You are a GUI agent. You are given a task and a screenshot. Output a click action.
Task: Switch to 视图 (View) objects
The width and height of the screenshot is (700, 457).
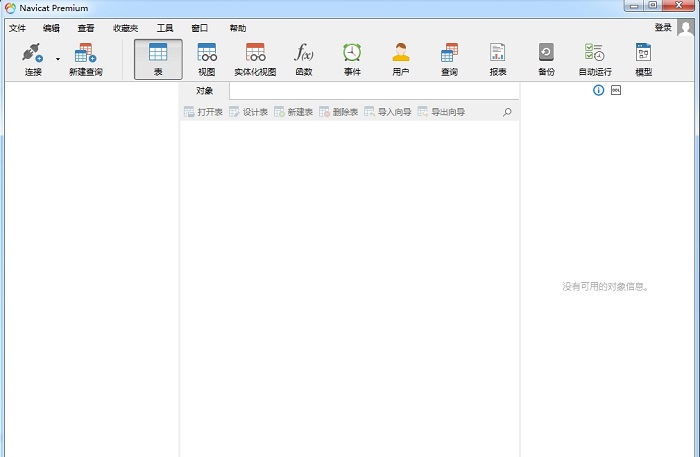click(206, 59)
